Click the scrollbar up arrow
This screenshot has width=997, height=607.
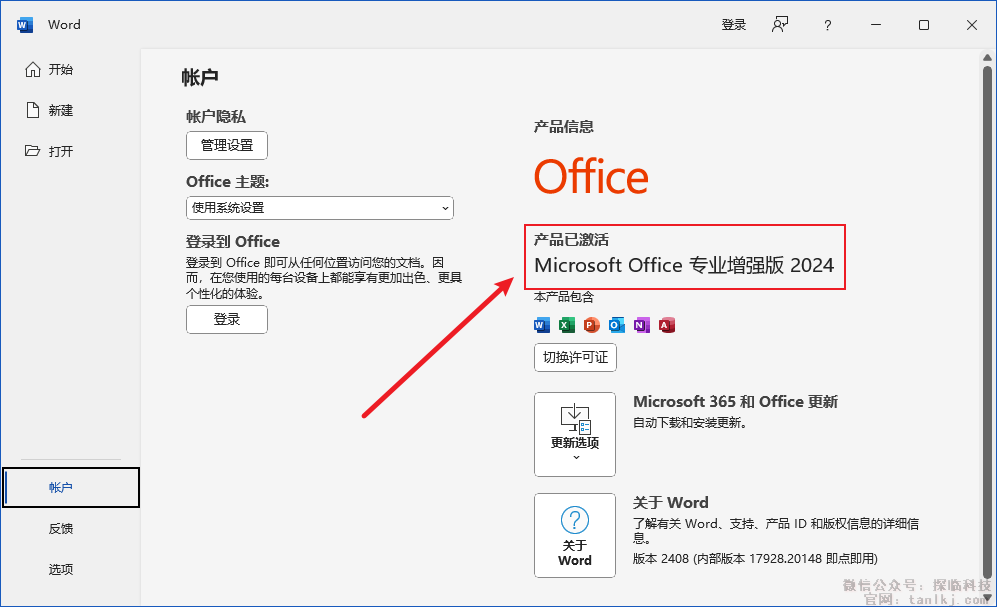pos(987,57)
